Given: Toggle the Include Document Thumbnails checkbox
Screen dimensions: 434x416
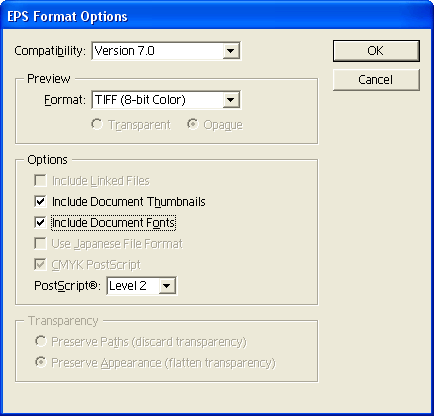Looking at the screenshot, I should click(40, 202).
